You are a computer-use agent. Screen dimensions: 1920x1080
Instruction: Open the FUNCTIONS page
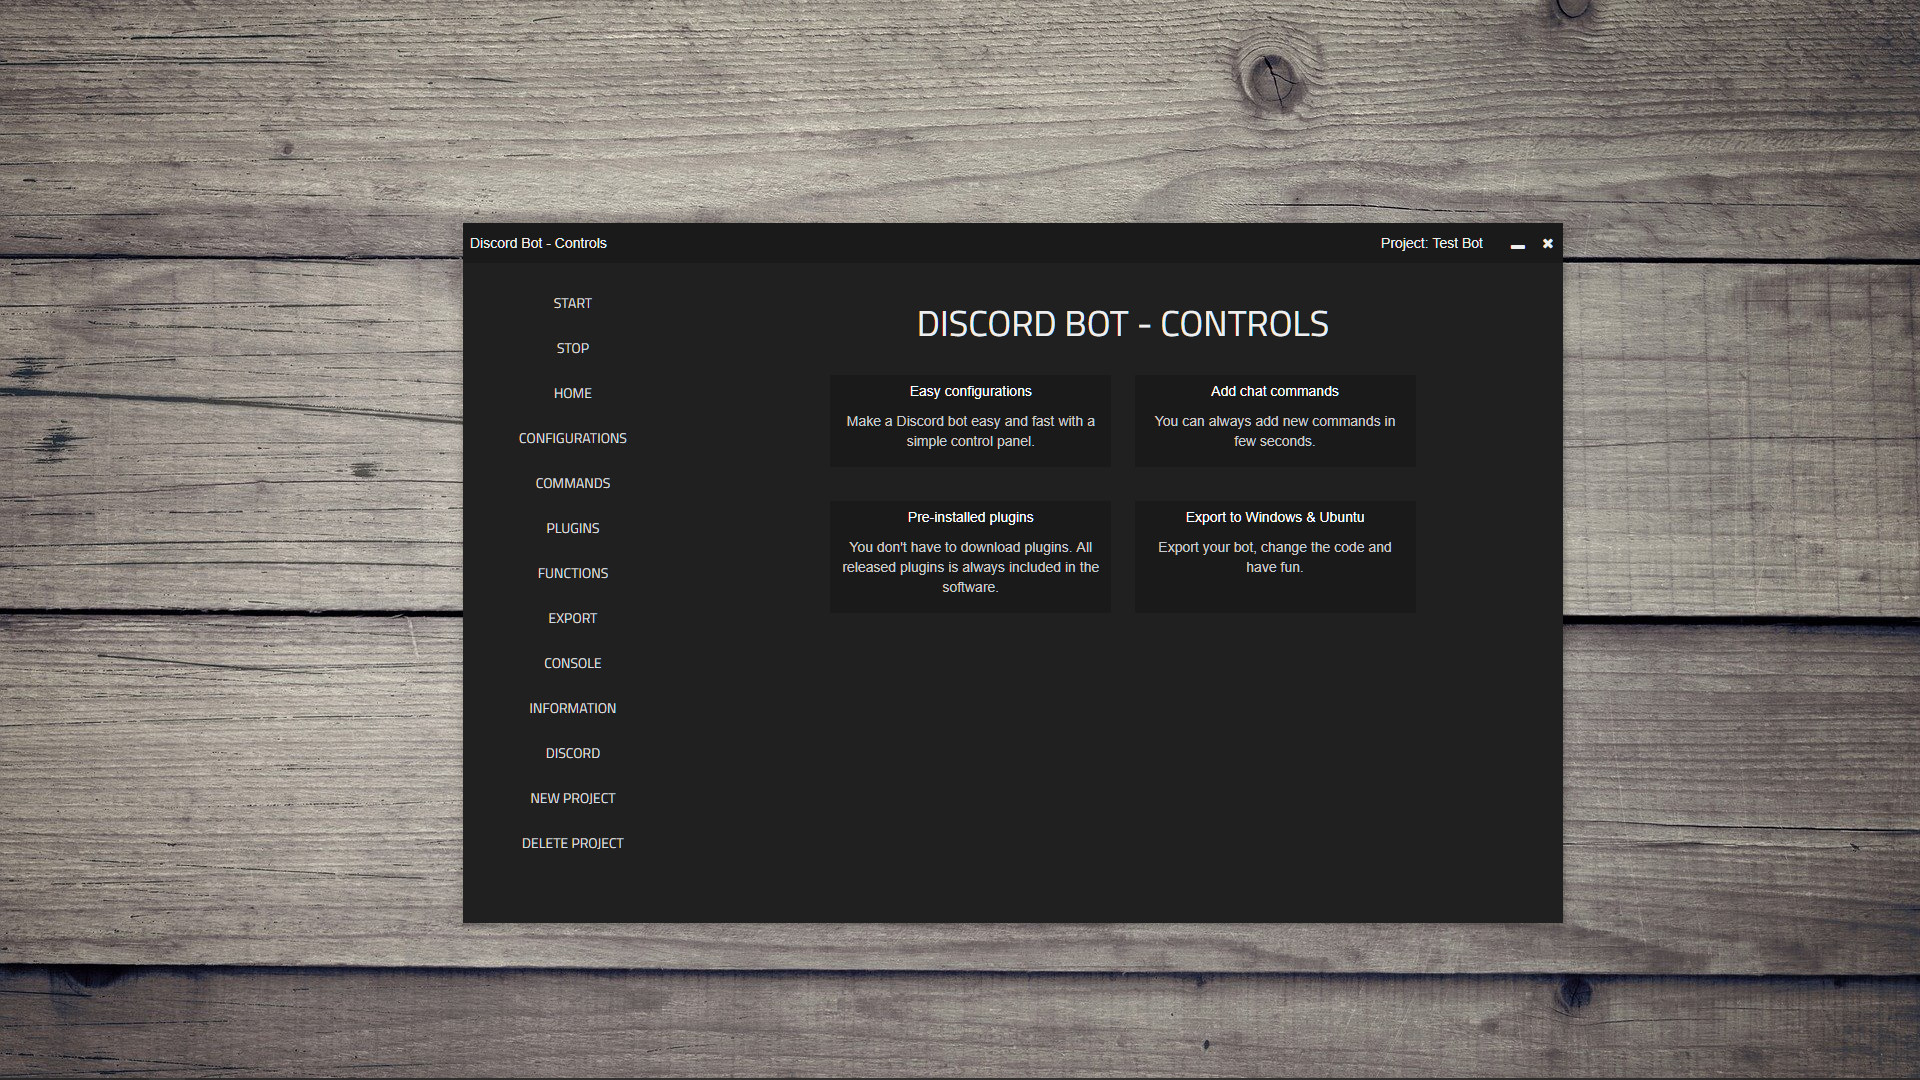pyautogui.click(x=572, y=573)
